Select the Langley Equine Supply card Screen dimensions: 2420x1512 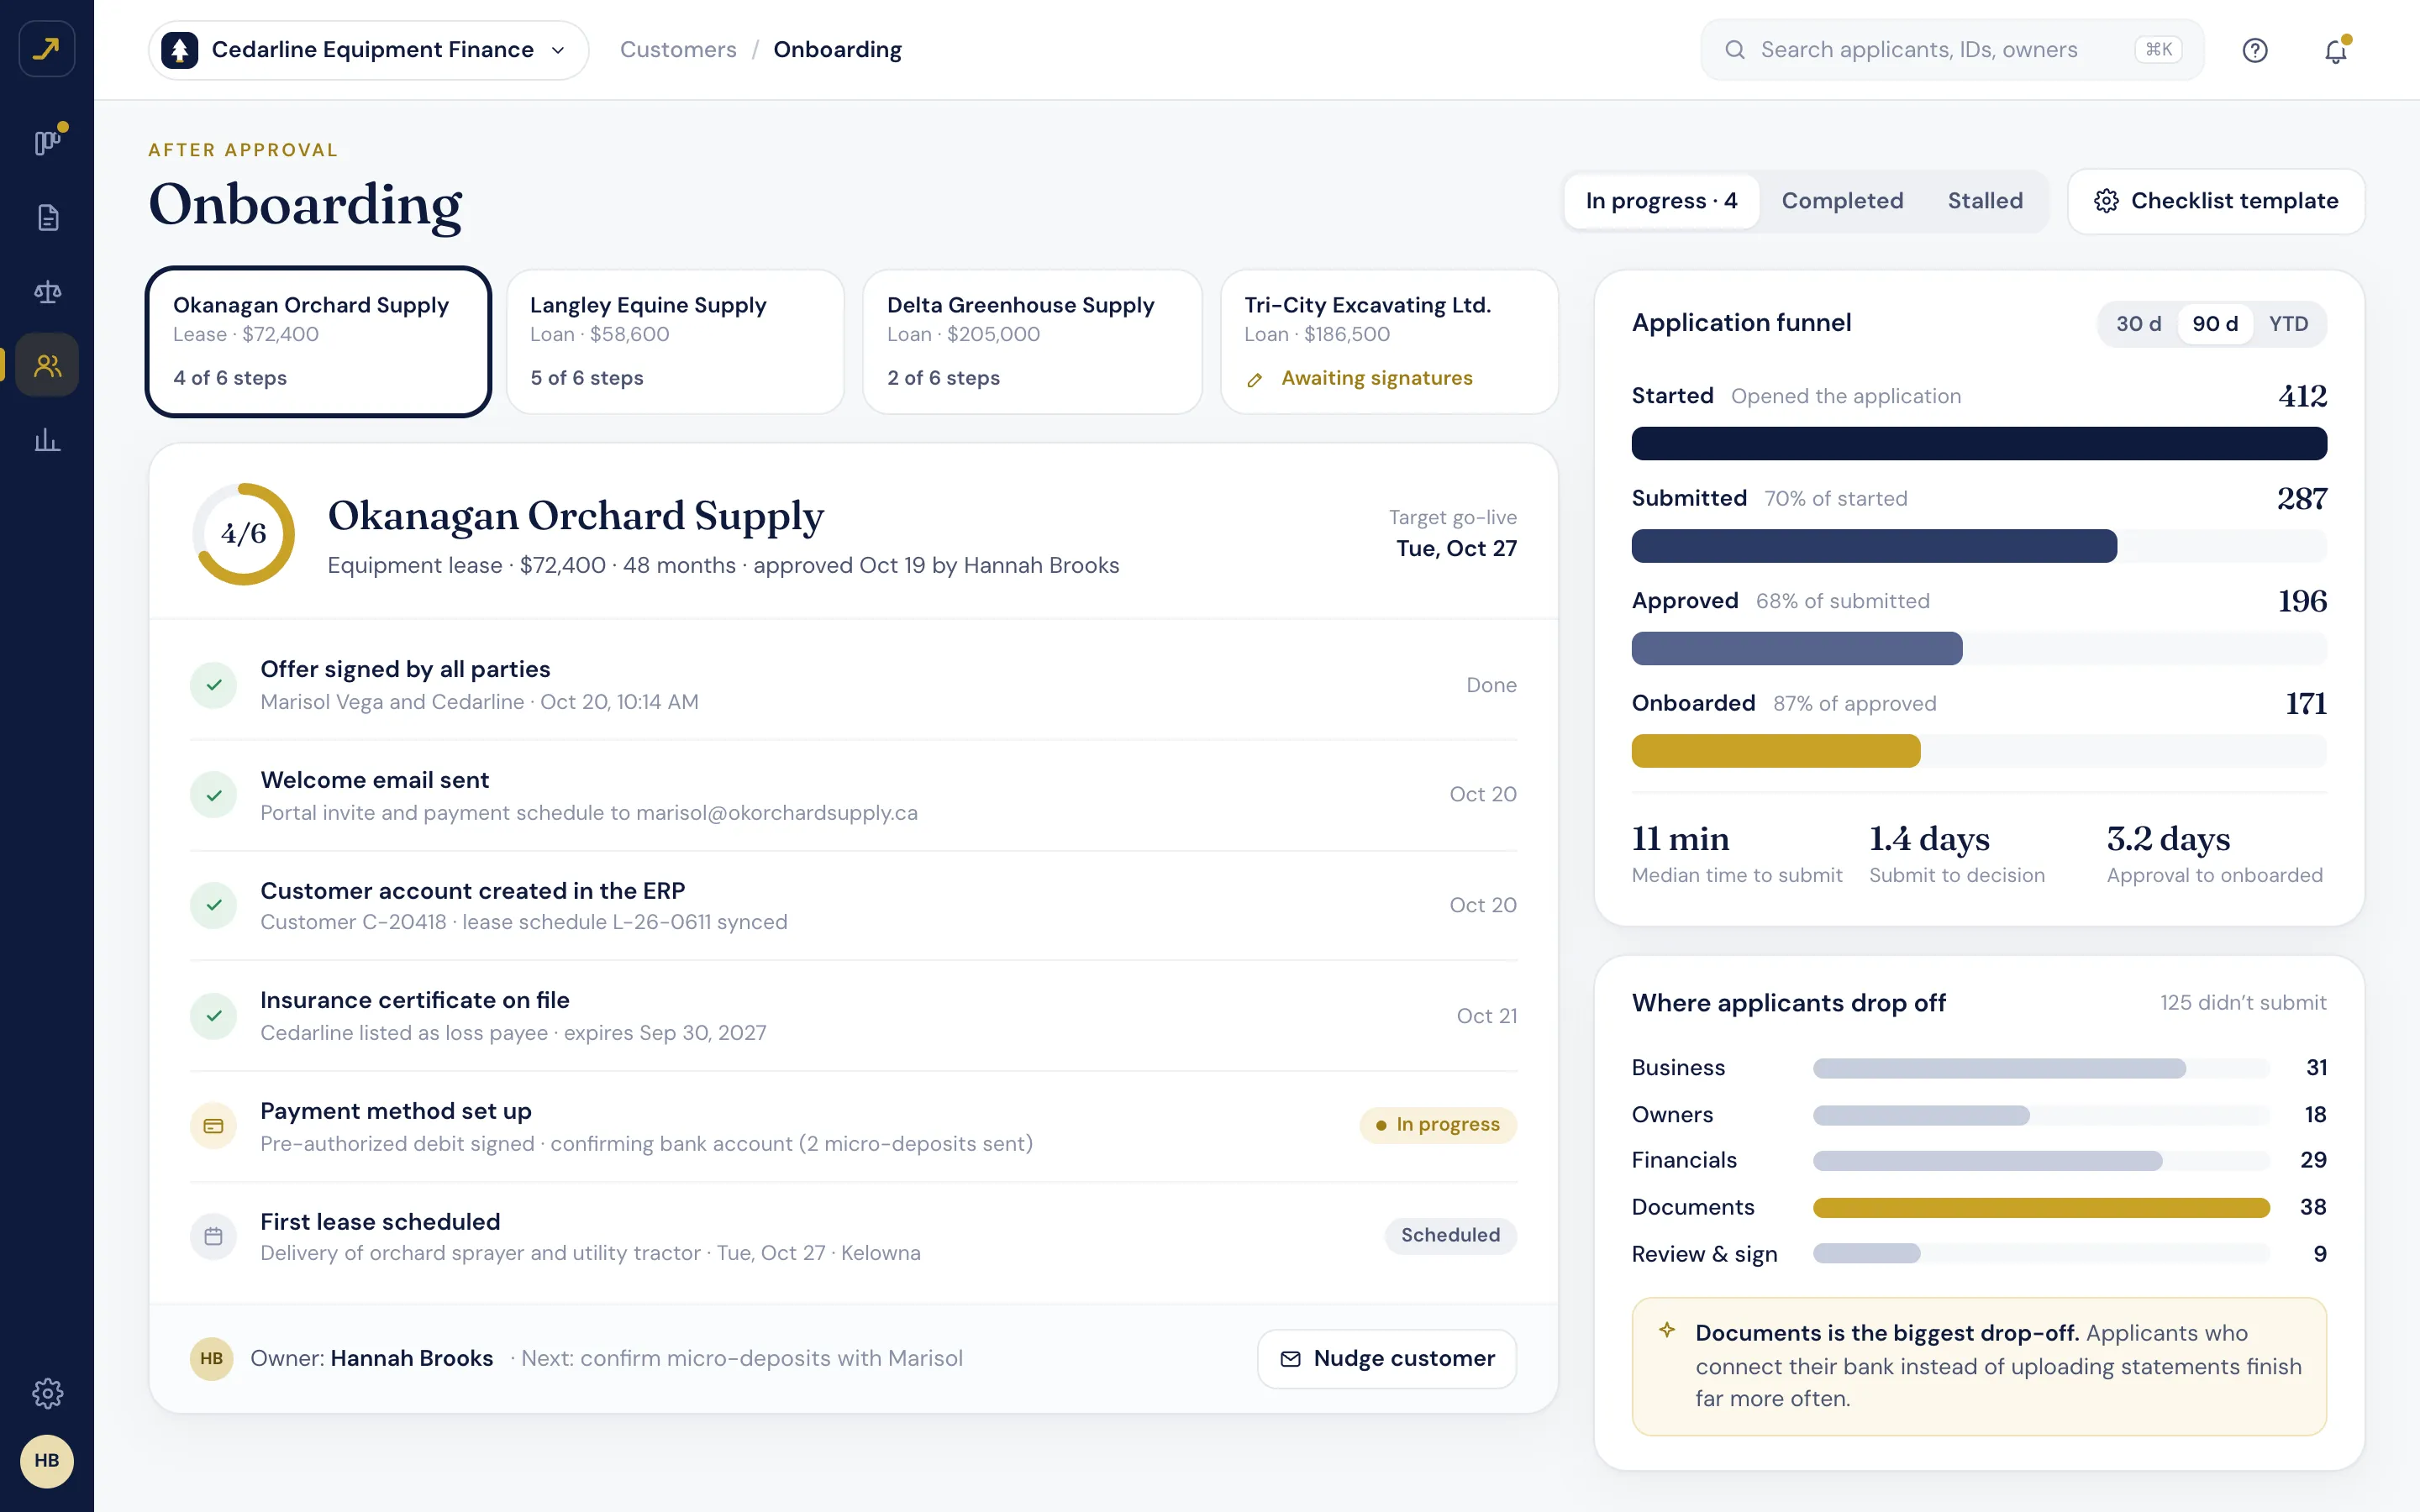(676, 341)
